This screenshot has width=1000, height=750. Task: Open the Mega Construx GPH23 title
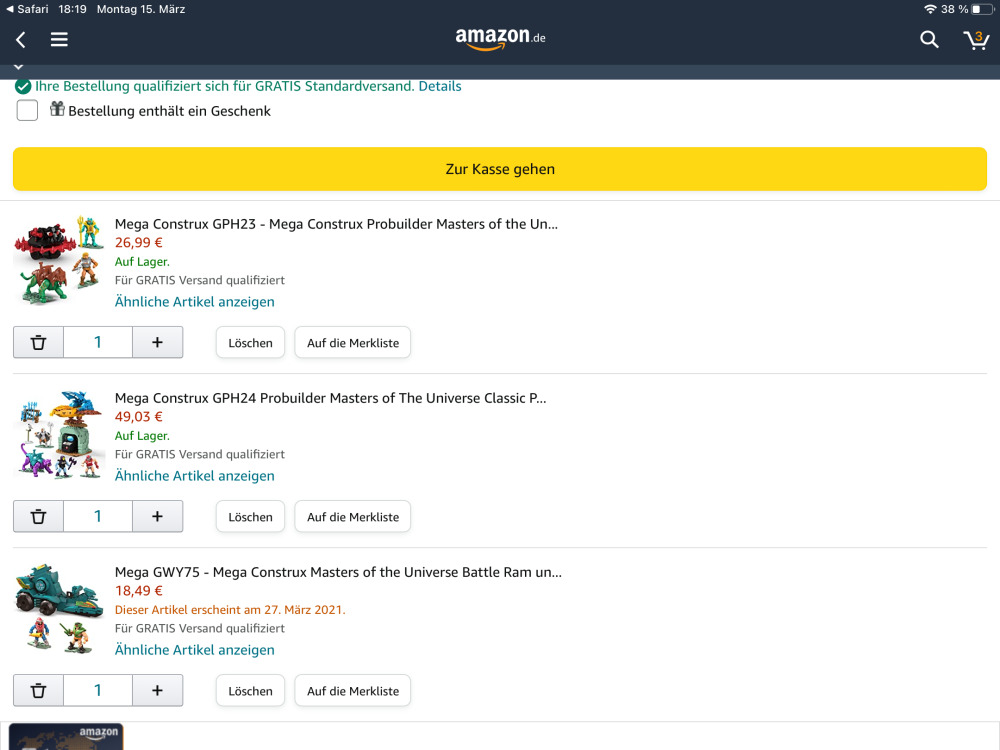336,224
